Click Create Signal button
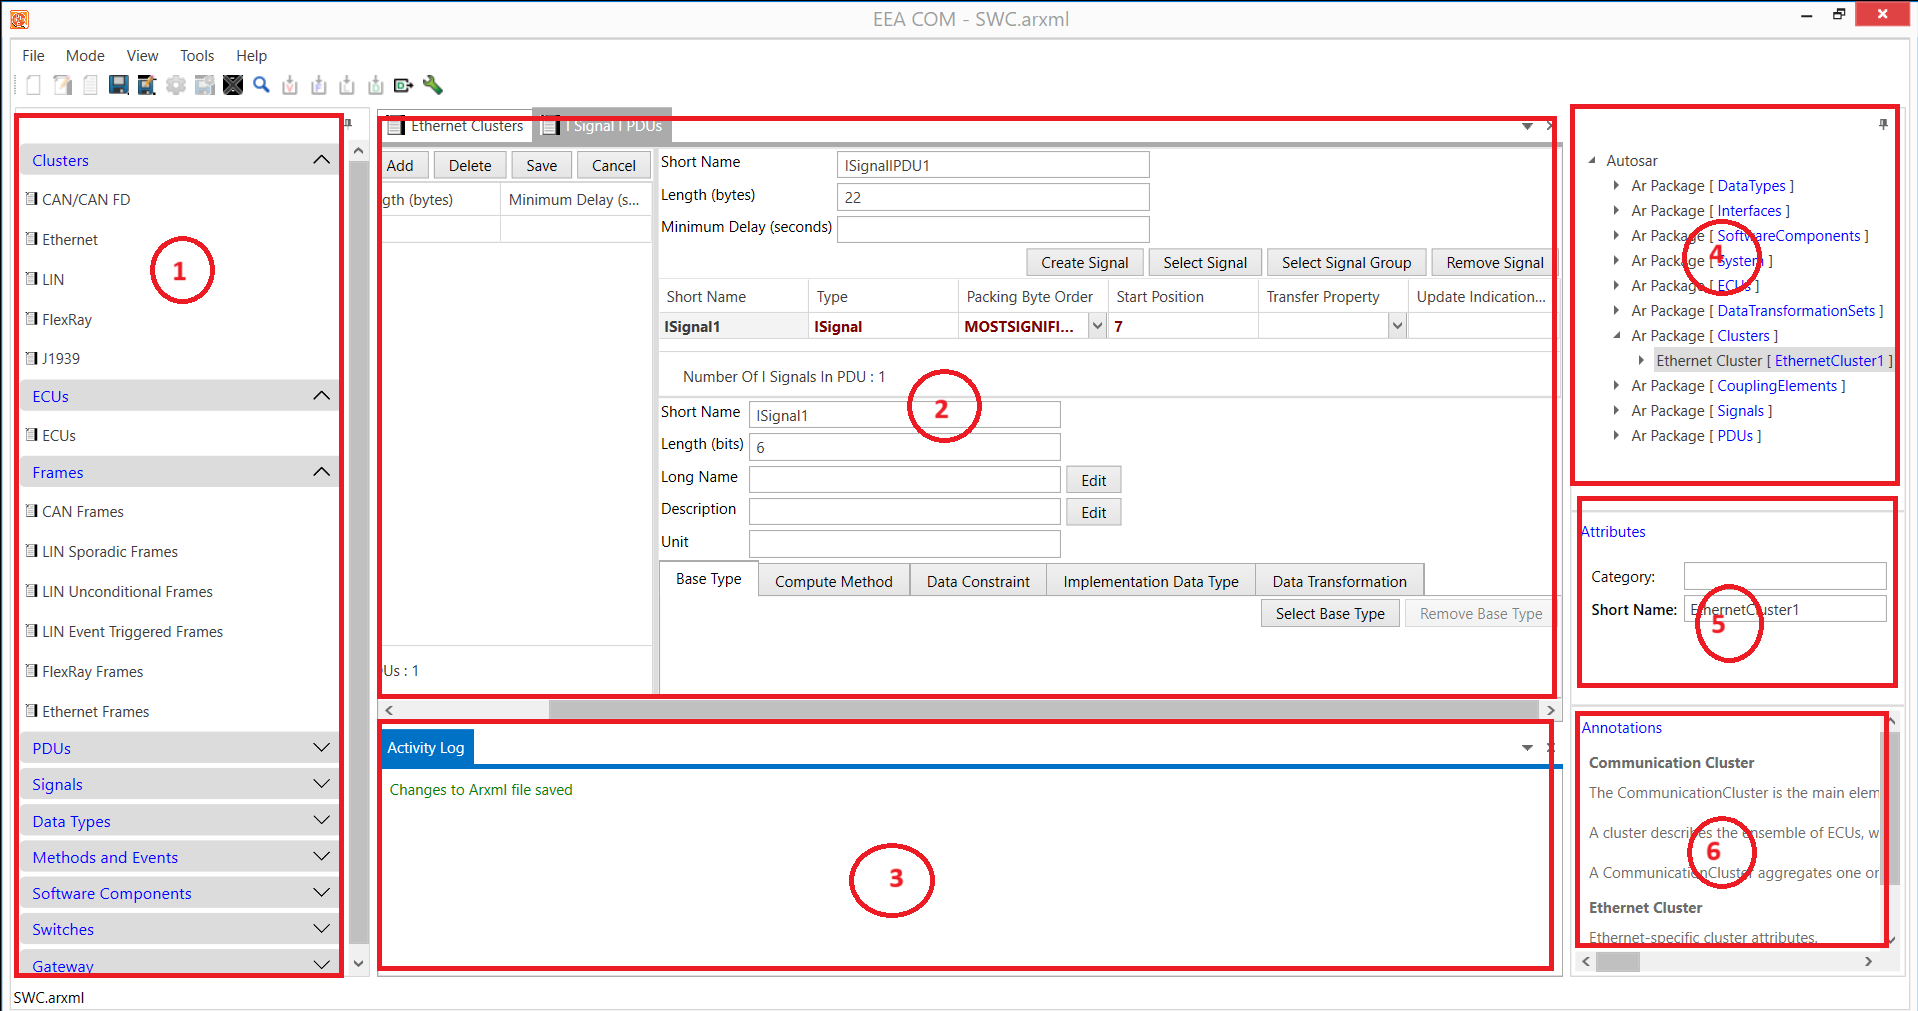The image size is (1918, 1011). [1085, 262]
